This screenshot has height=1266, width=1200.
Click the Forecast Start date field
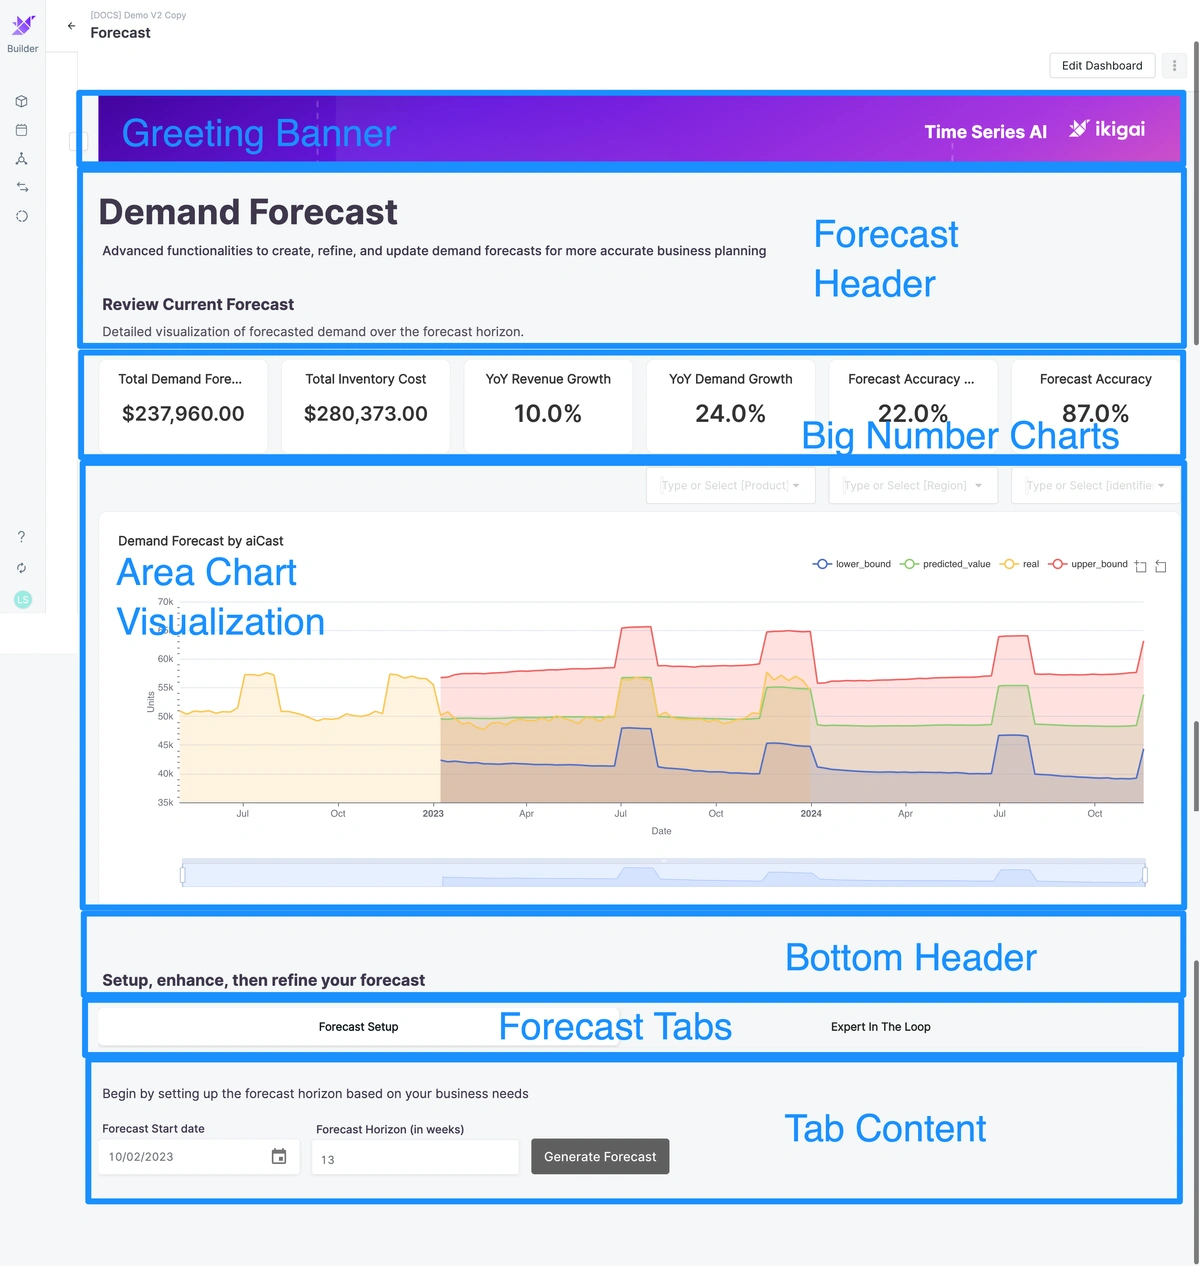(x=200, y=1157)
